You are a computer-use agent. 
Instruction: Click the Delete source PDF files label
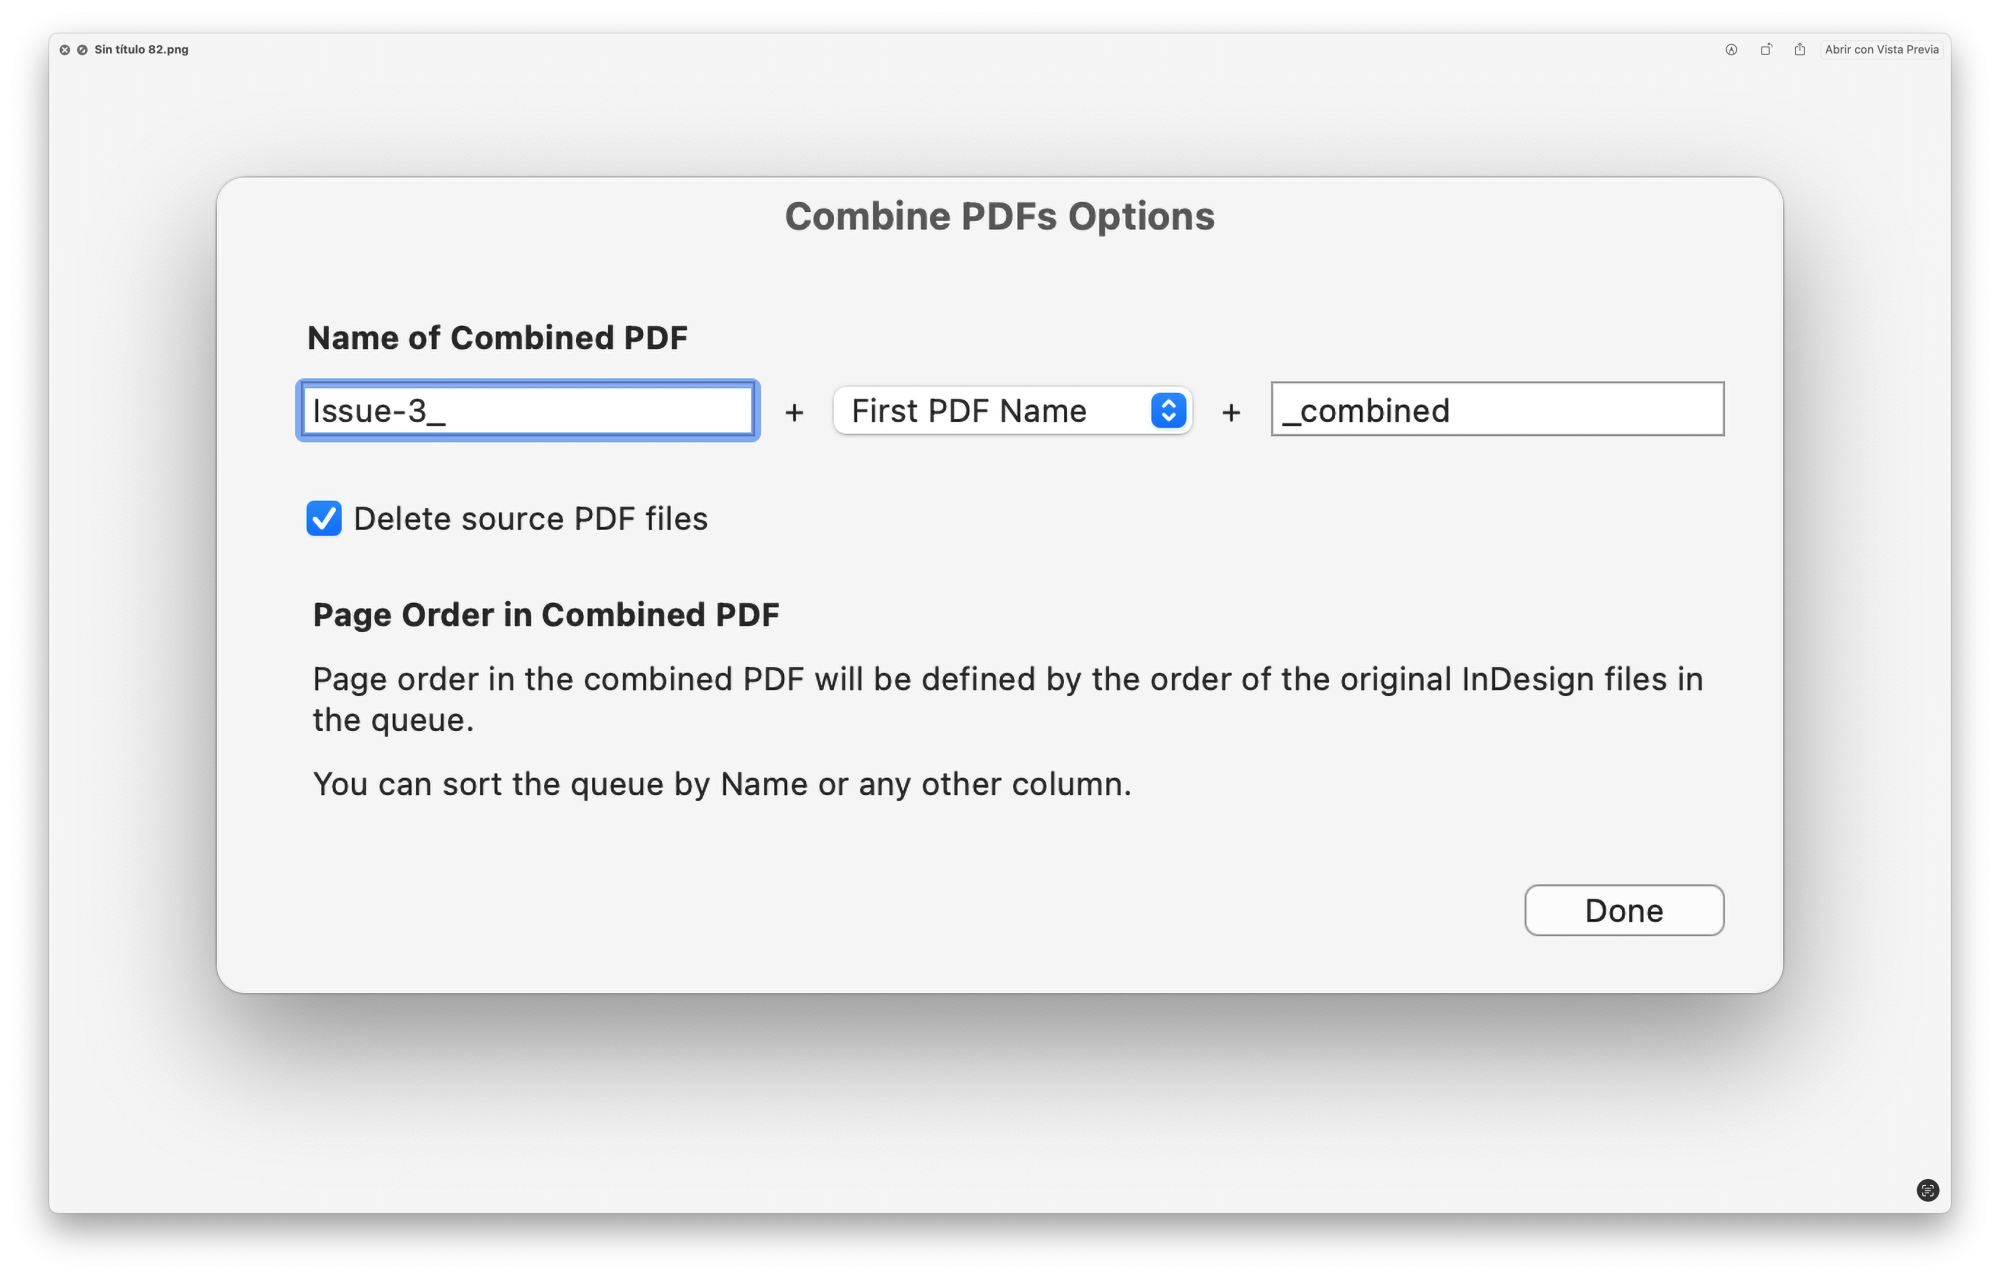point(531,519)
